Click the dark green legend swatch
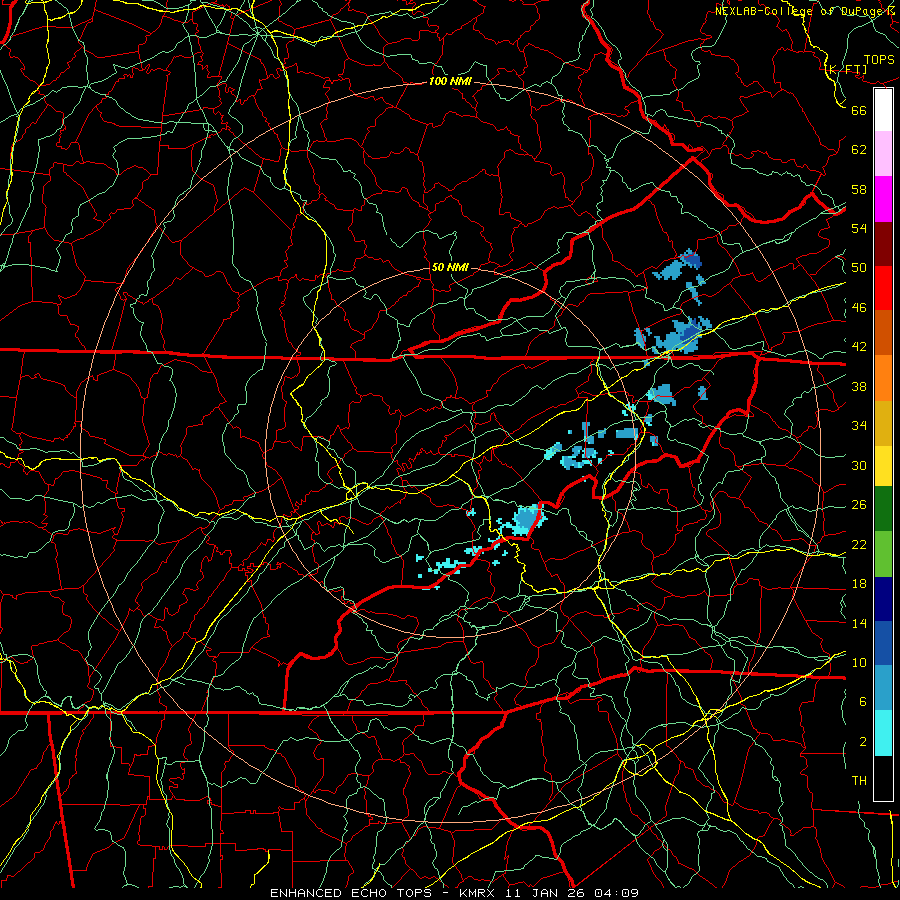900x900 pixels. point(883,509)
